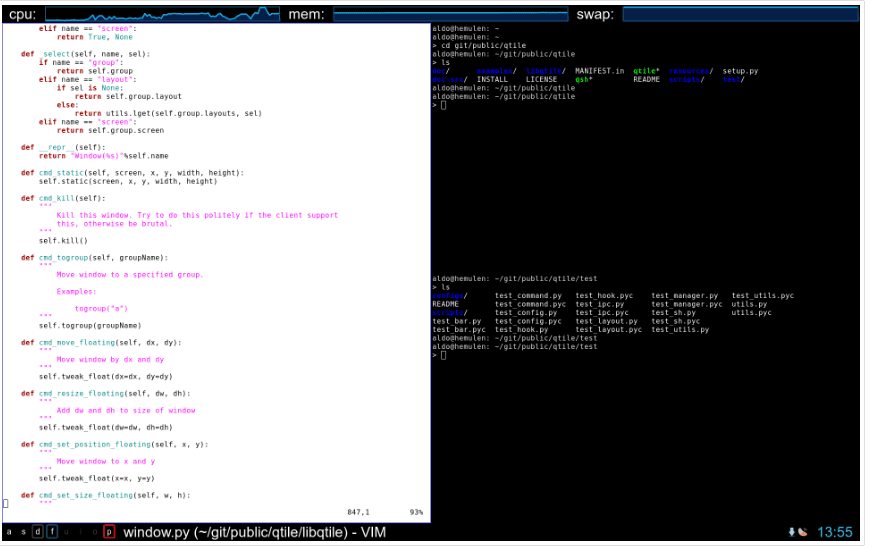Click 'setup.py' in the ls output
The width and height of the screenshot is (875, 548).
[x=740, y=71]
